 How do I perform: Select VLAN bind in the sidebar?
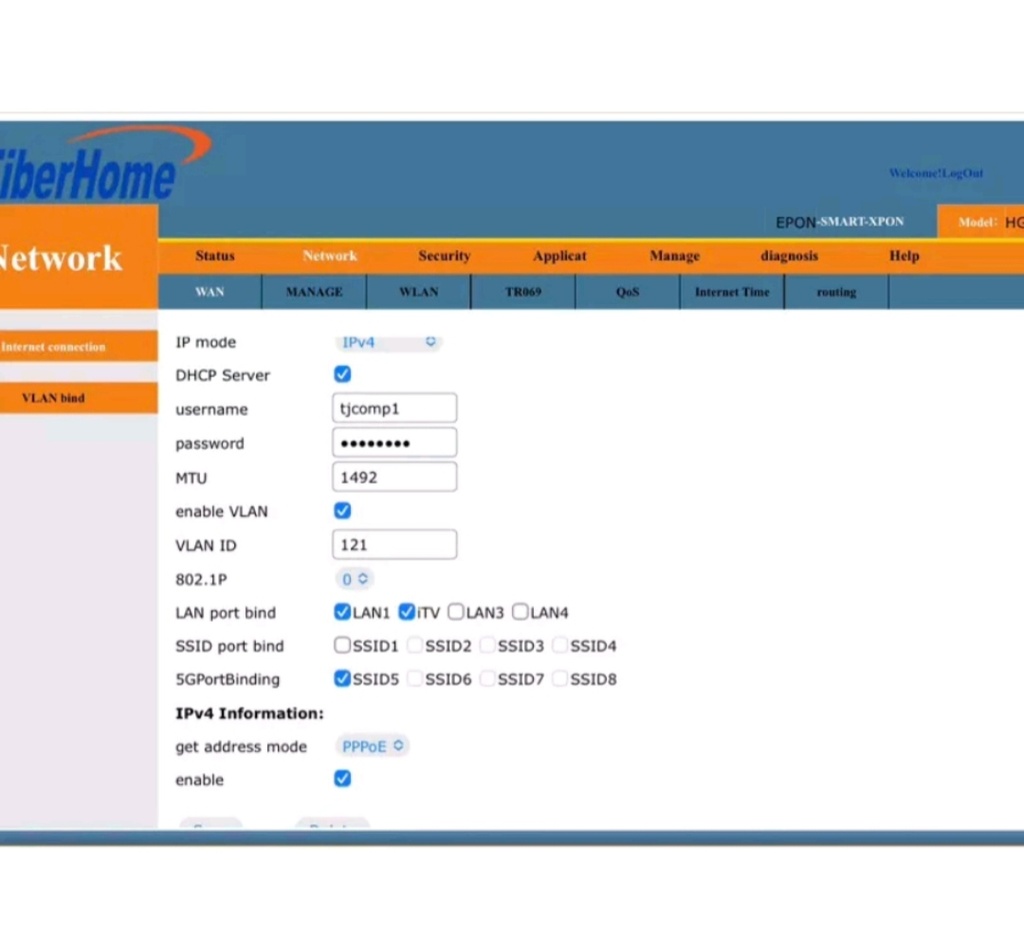tap(78, 398)
